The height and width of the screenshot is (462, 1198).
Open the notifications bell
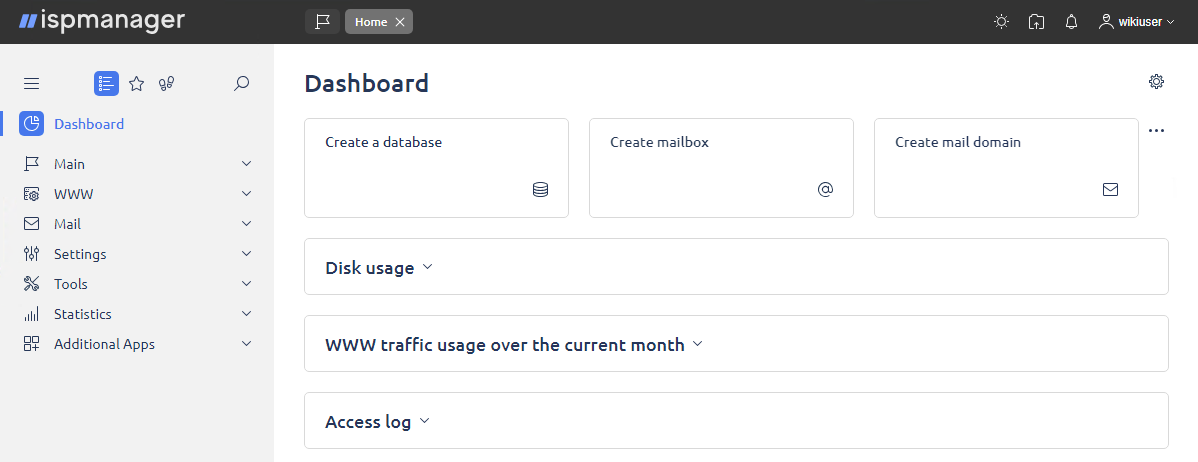click(1071, 22)
